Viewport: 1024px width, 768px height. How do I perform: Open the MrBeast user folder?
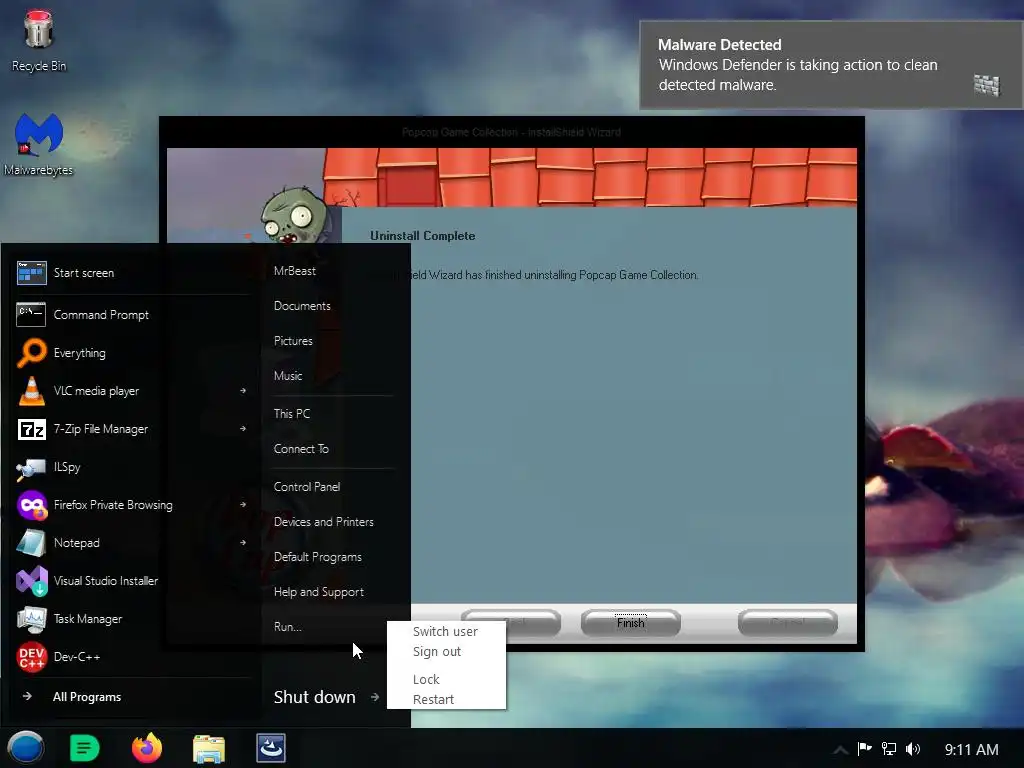pyautogui.click(x=295, y=271)
